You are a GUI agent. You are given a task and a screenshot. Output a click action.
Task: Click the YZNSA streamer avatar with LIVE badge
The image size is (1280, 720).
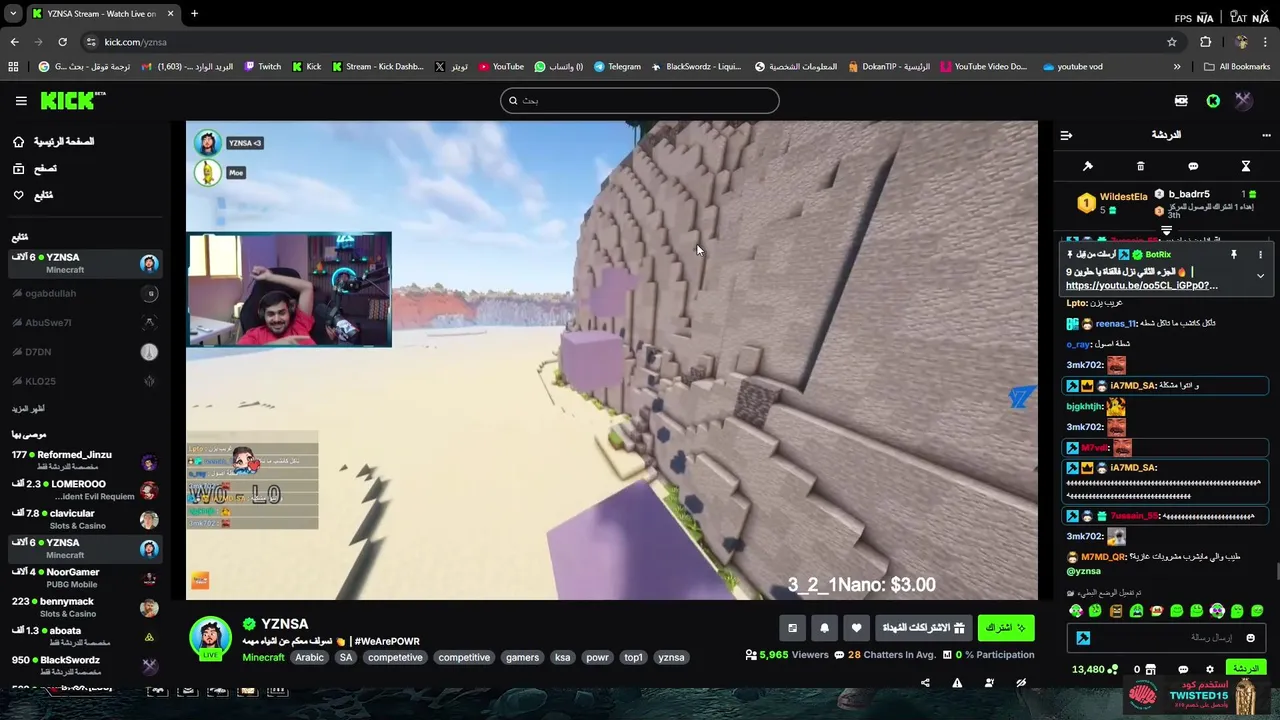pyautogui.click(x=210, y=639)
